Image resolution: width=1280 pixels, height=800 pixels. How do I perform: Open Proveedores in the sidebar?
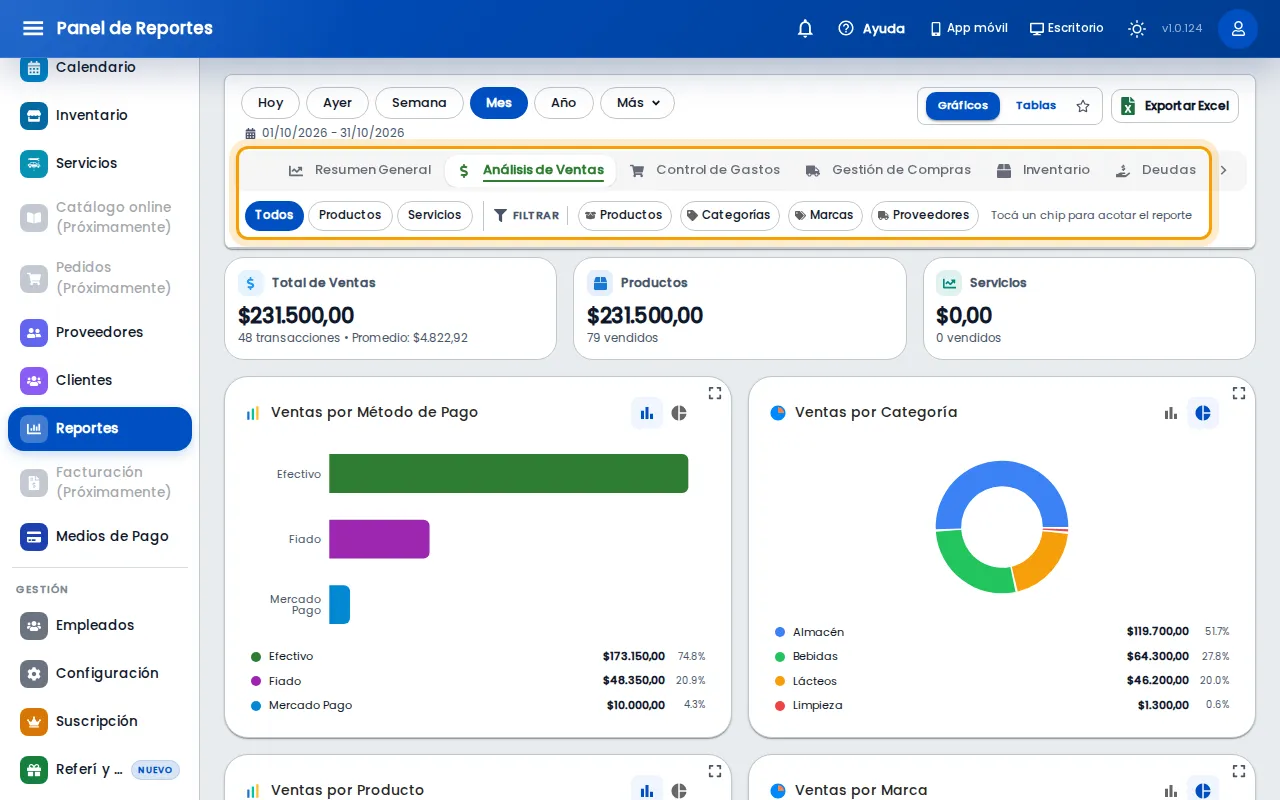coord(100,332)
